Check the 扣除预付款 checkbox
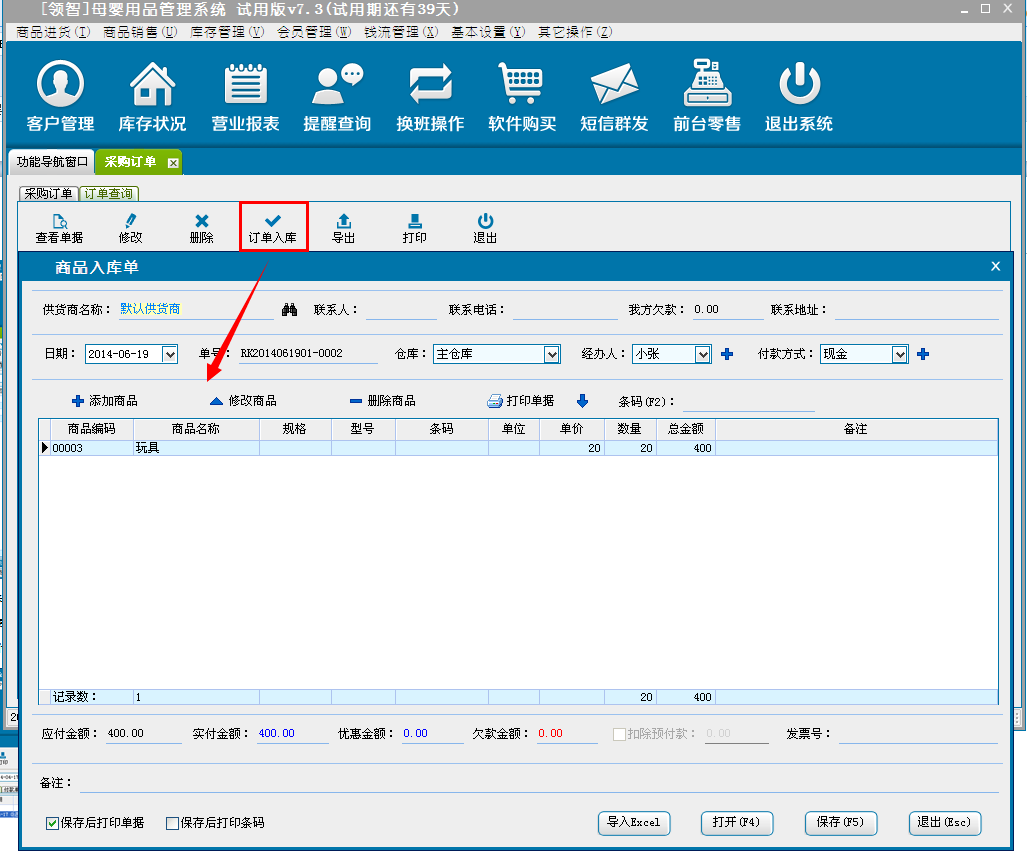The height and width of the screenshot is (851, 1027). pyautogui.click(x=619, y=734)
